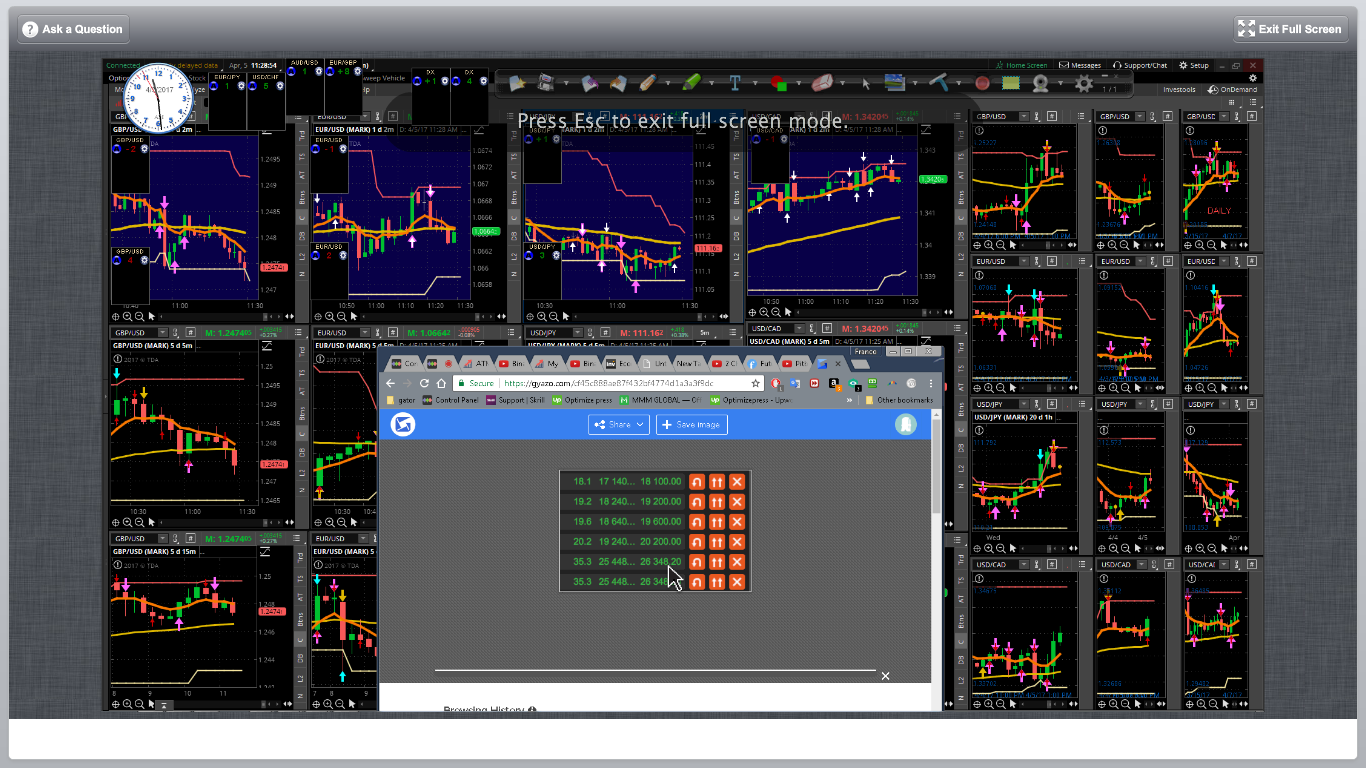Switch to the ATI tab in Chrome
Screen dimensions: 1366x768
coord(478,363)
